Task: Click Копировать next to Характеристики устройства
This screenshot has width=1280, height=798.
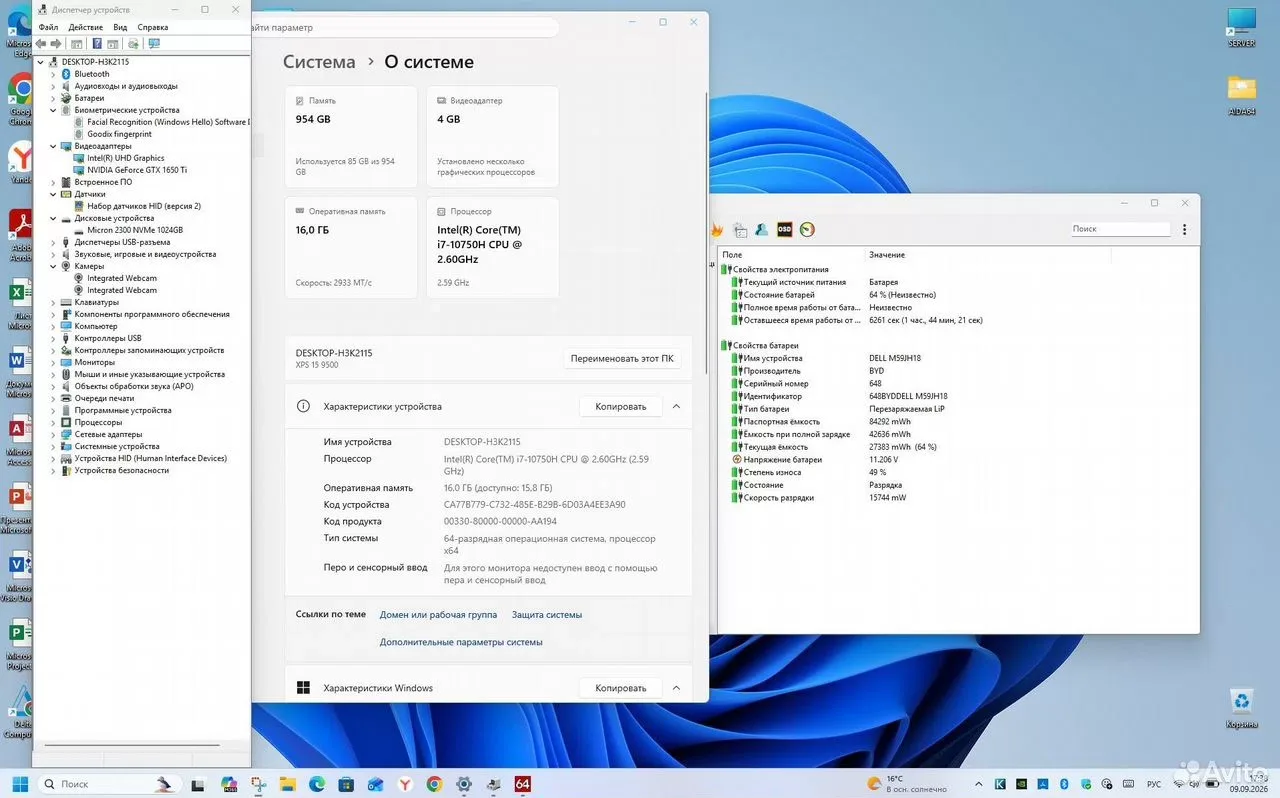Action: [620, 407]
